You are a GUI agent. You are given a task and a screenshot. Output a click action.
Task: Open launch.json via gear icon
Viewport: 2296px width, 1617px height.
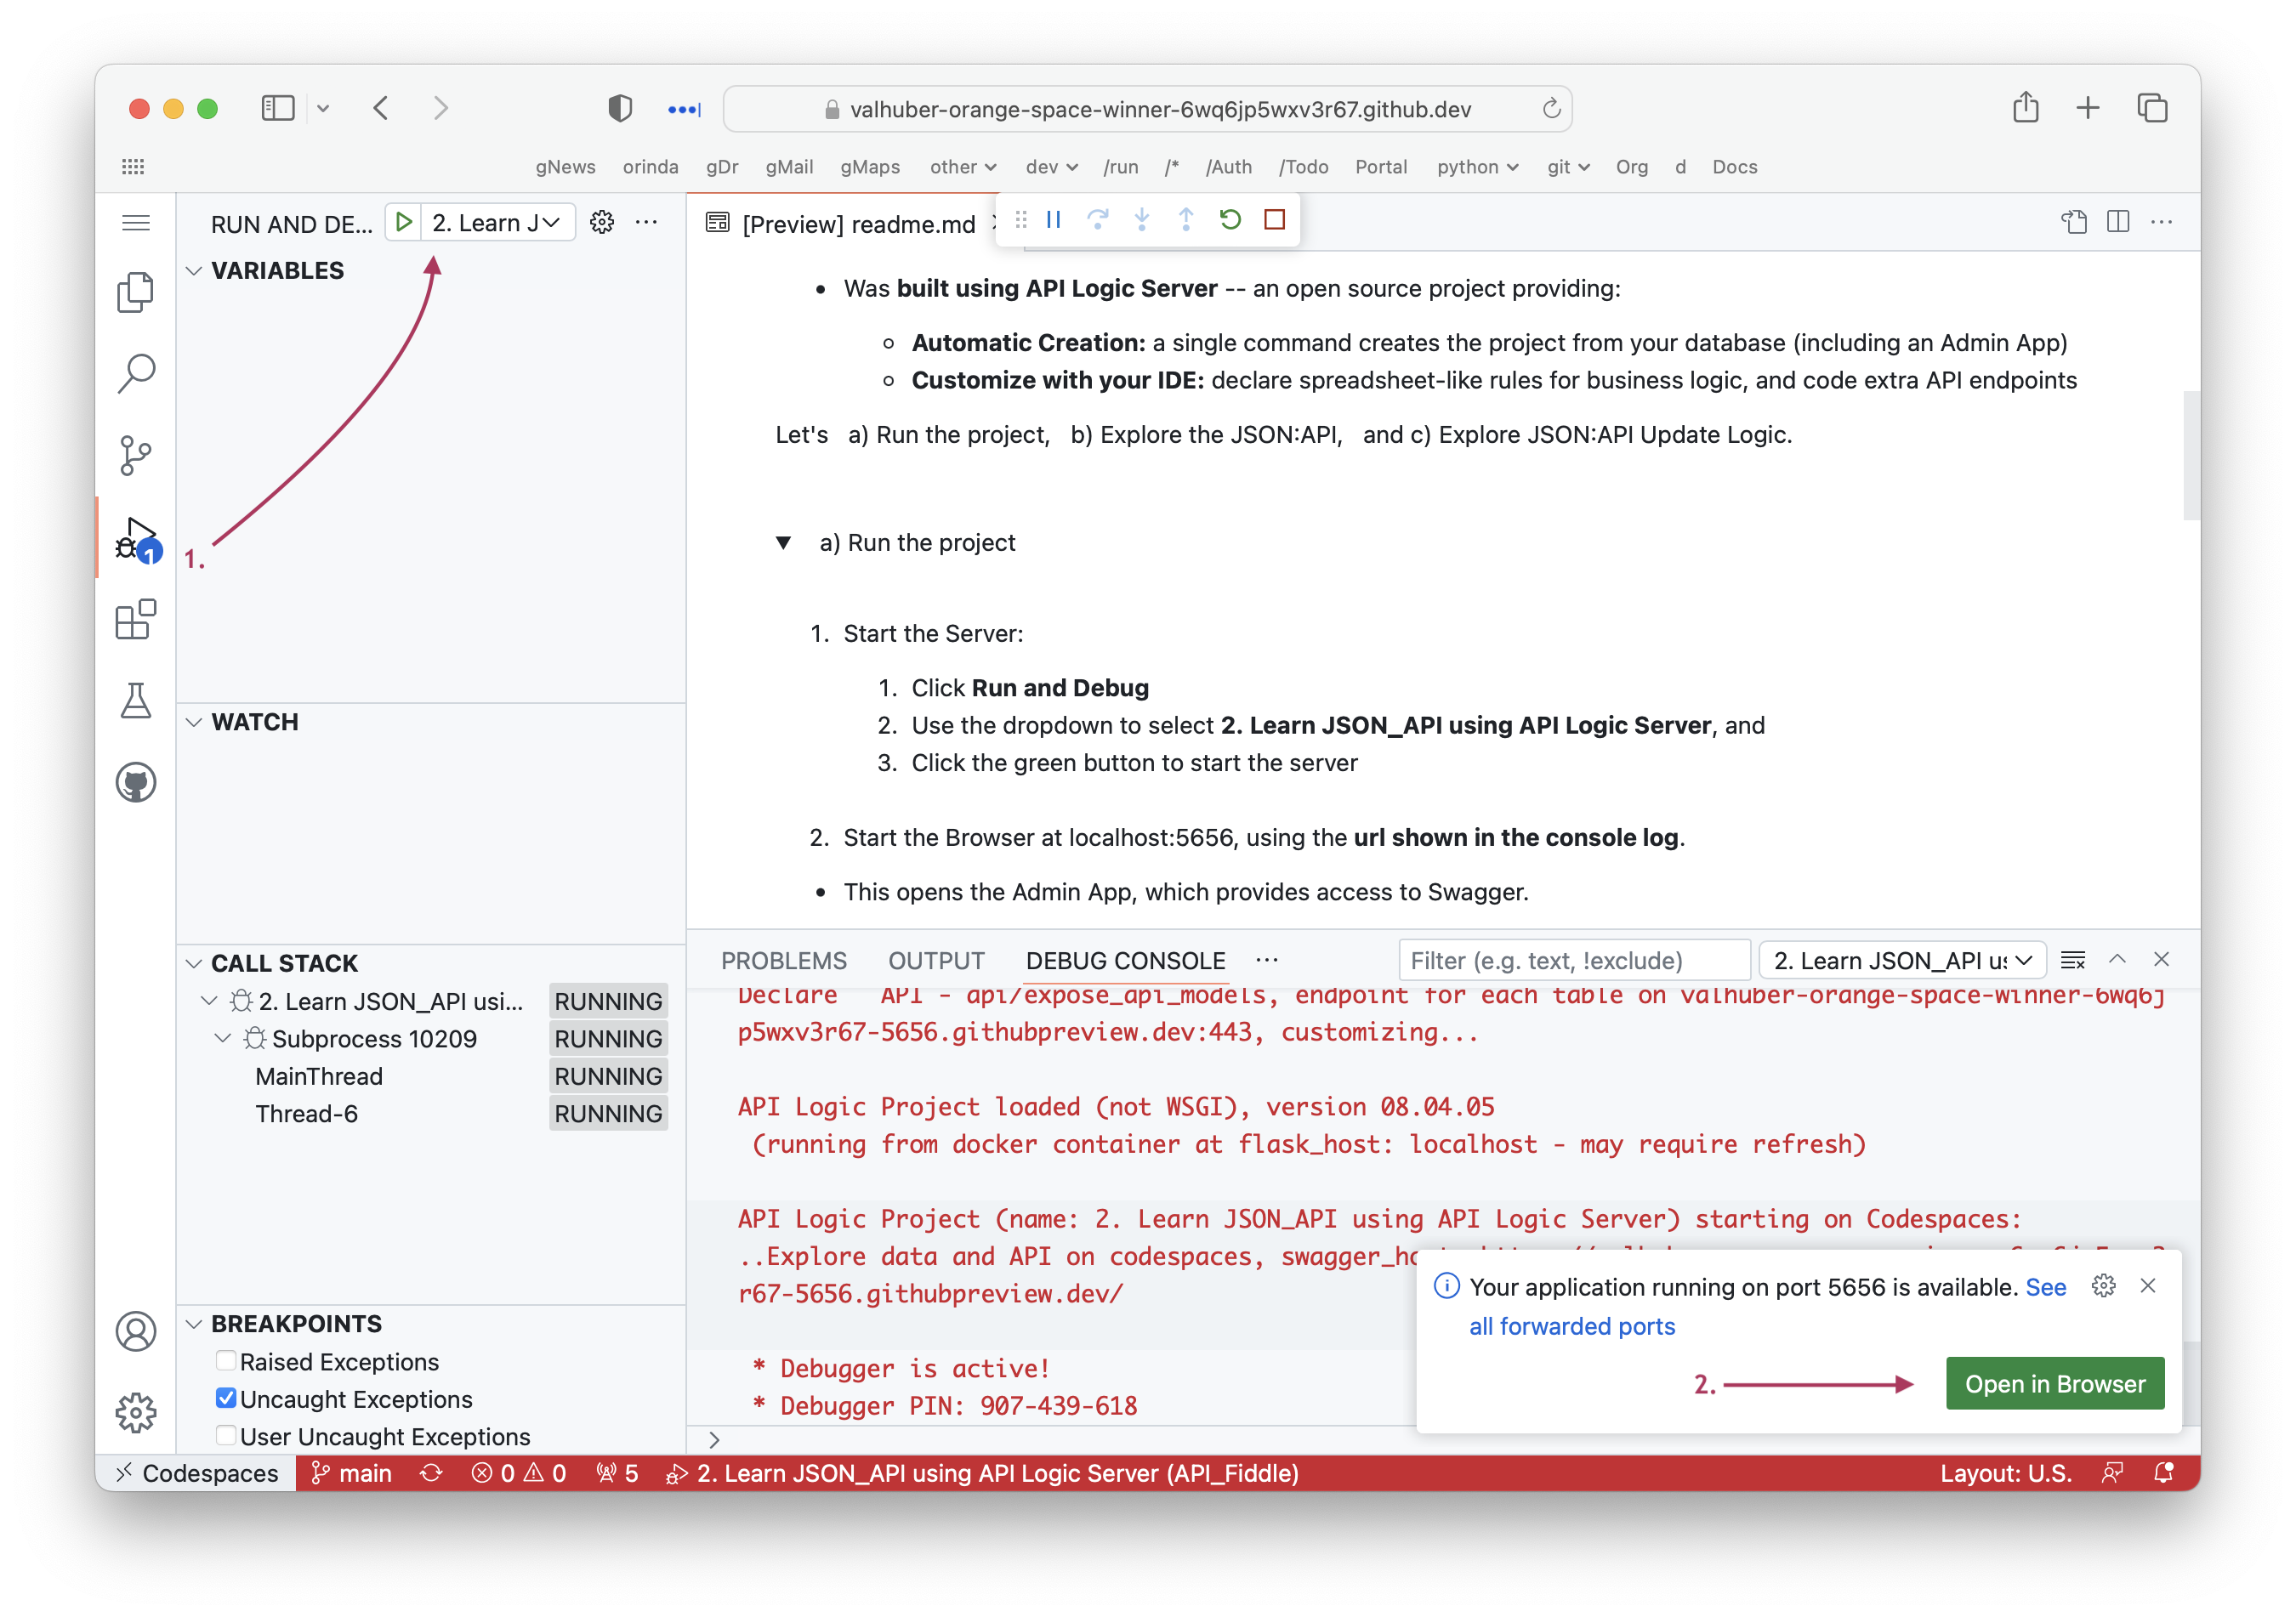tap(601, 222)
